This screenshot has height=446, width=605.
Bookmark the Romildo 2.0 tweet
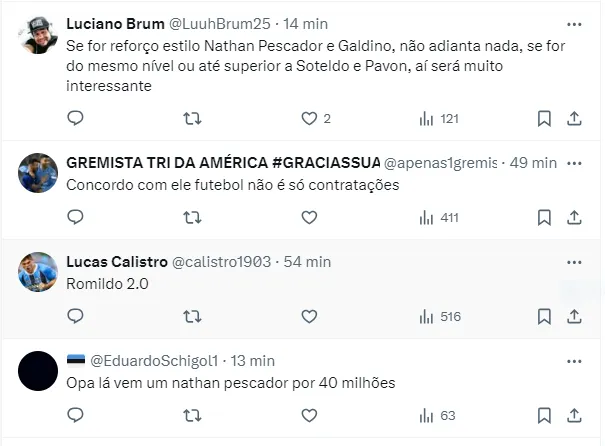tap(544, 317)
